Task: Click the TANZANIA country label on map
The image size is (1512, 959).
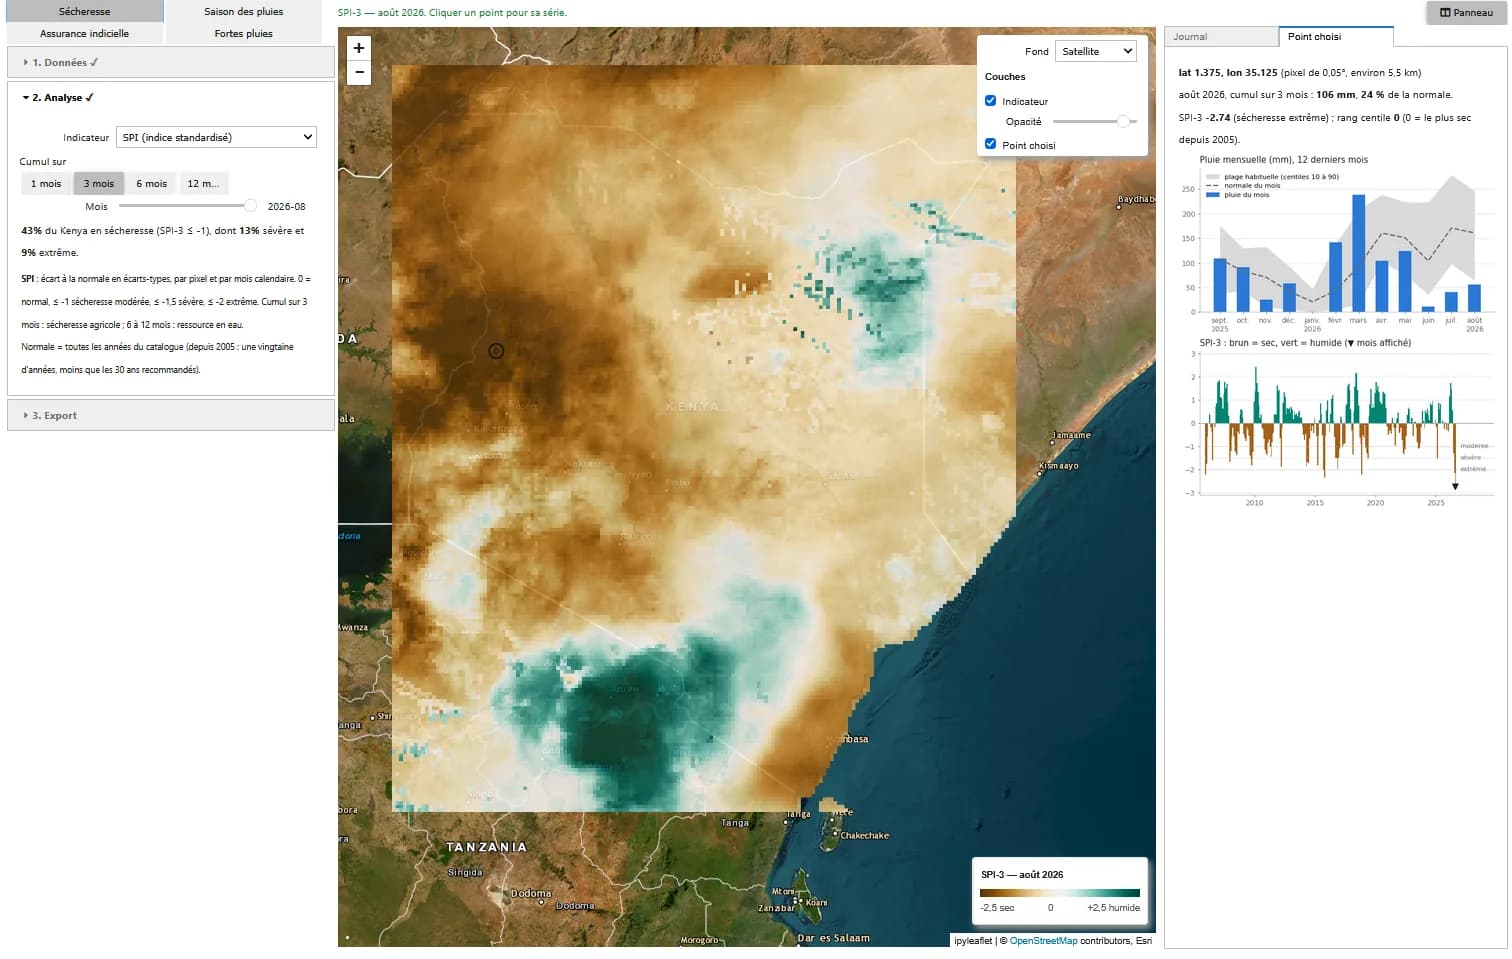Action: tap(486, 847)
